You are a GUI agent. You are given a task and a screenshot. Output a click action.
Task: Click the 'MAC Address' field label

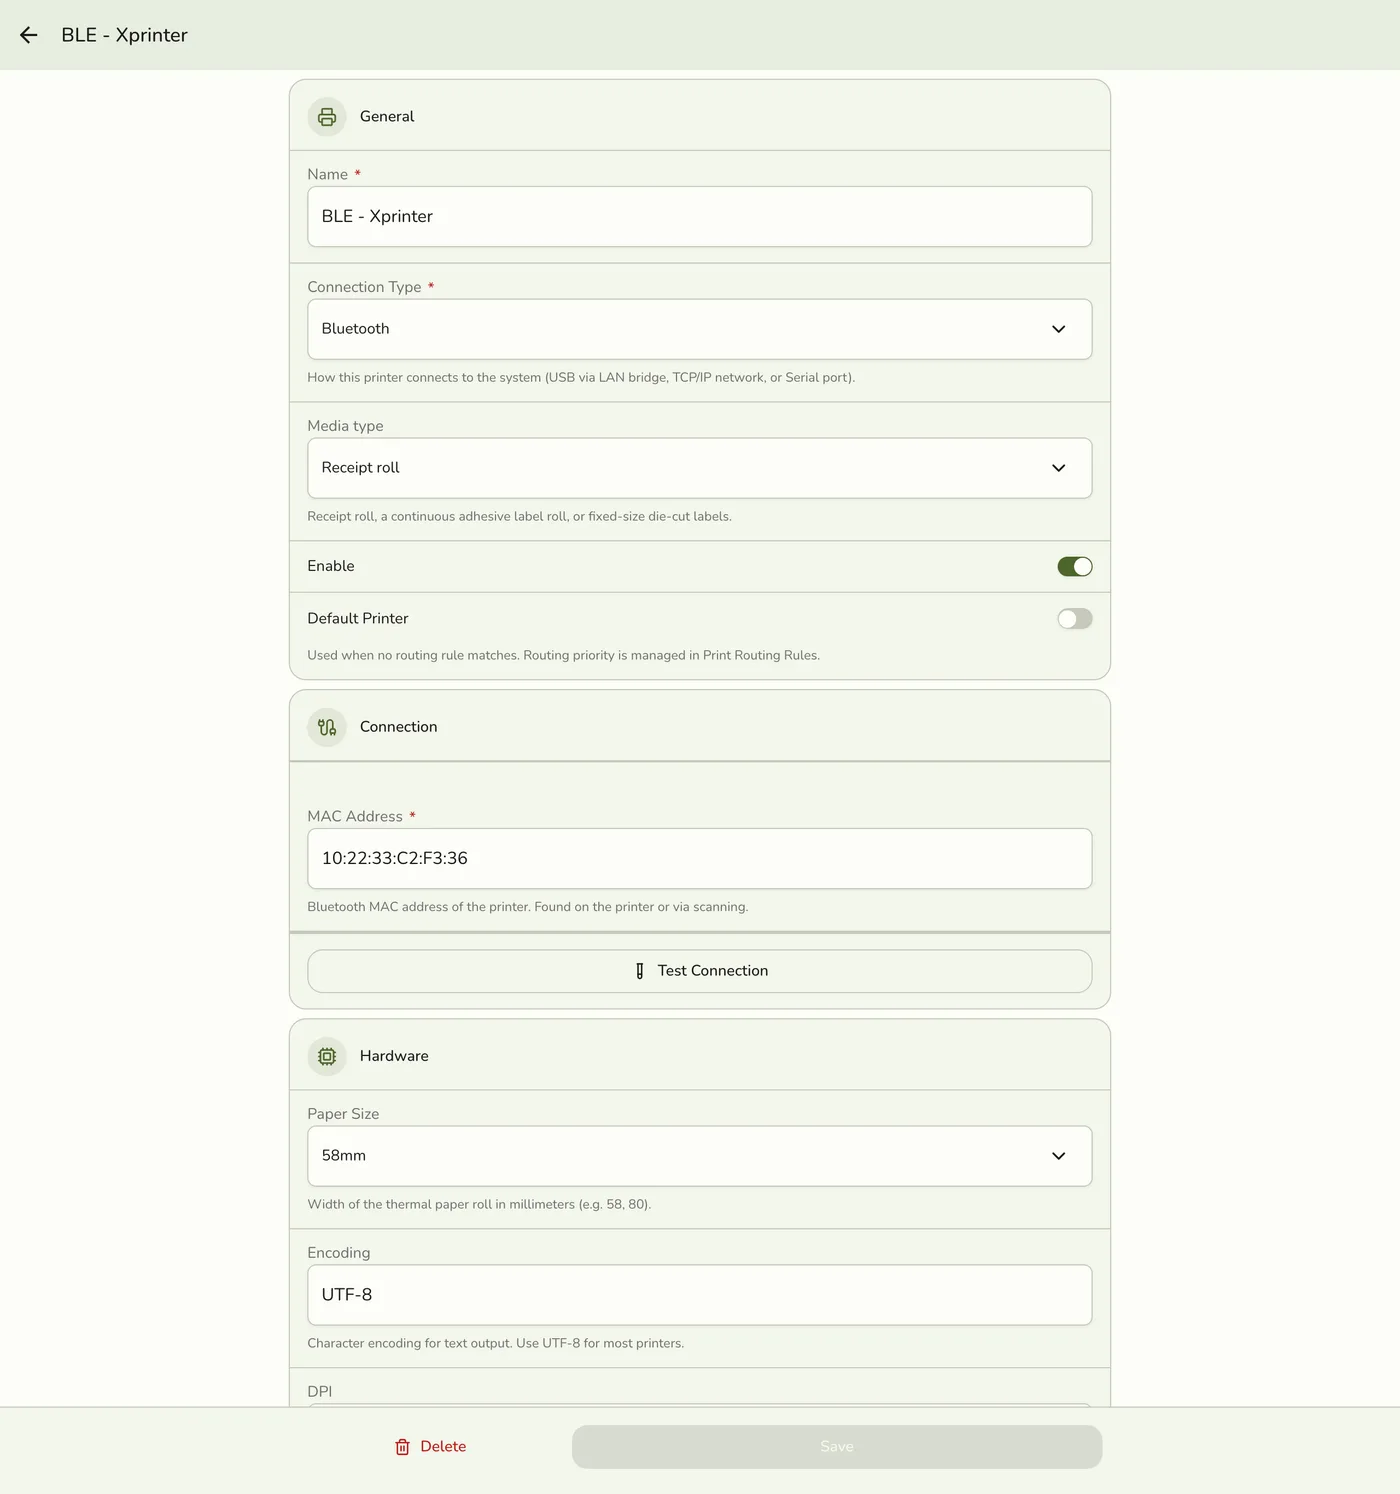(x=355, y=817)
